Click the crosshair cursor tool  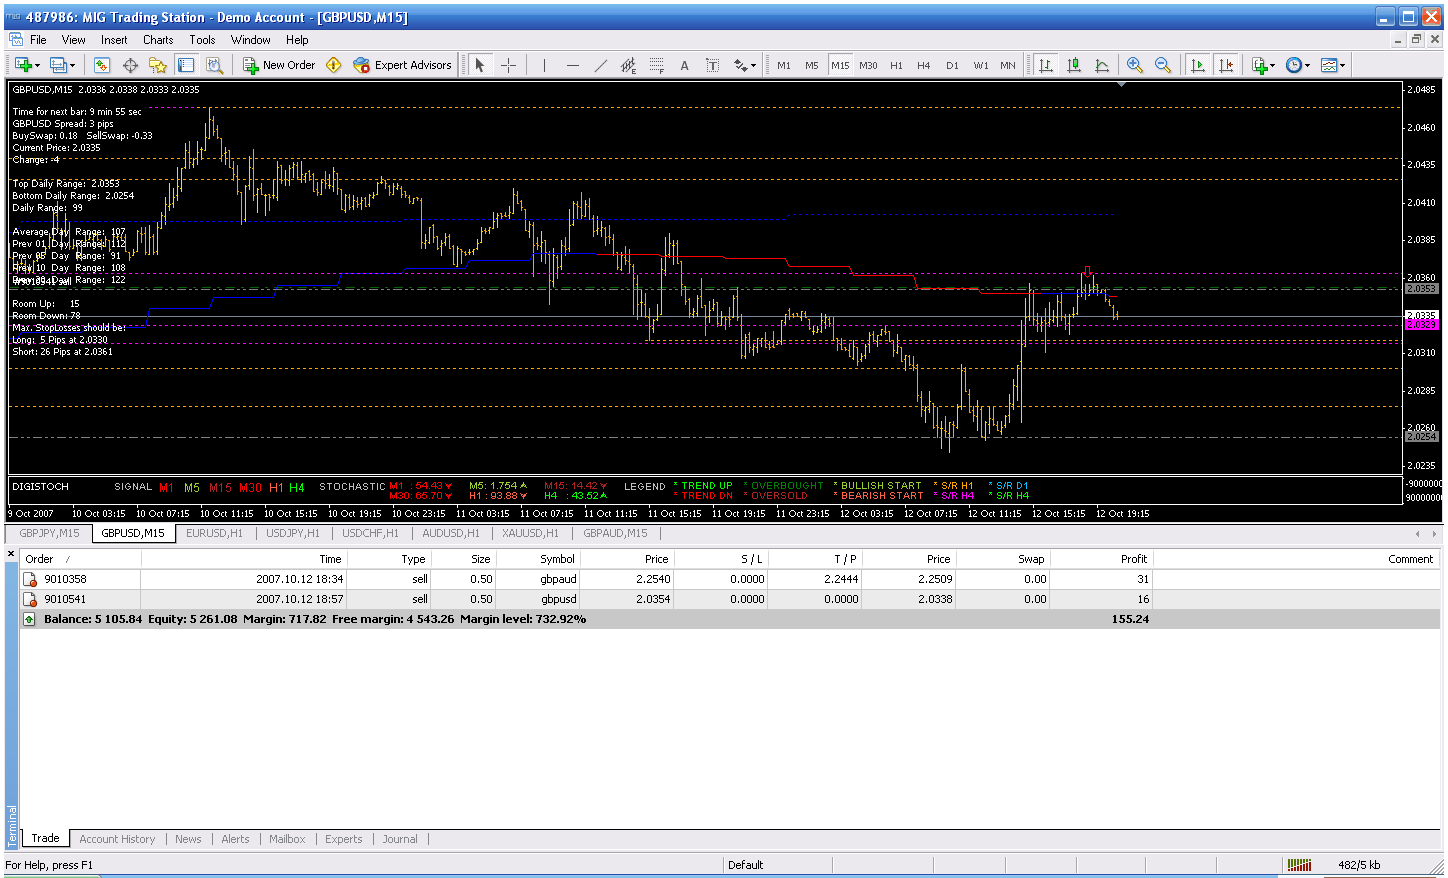click(508, 65)
